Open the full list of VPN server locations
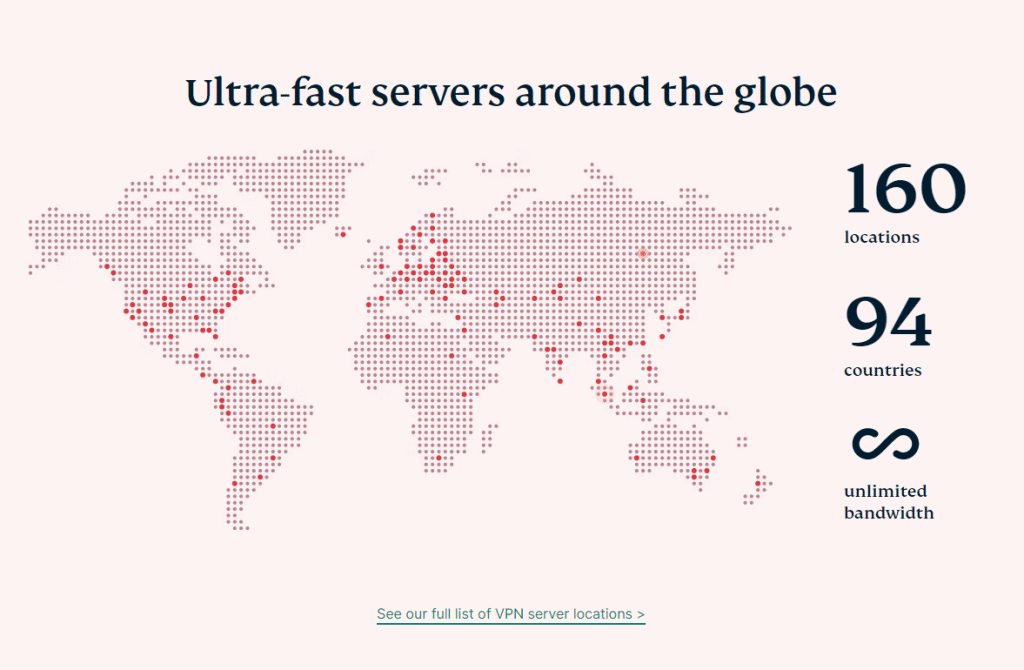Screen dimensions: 1024x670 pyautogui.click(x=510, y=613)
